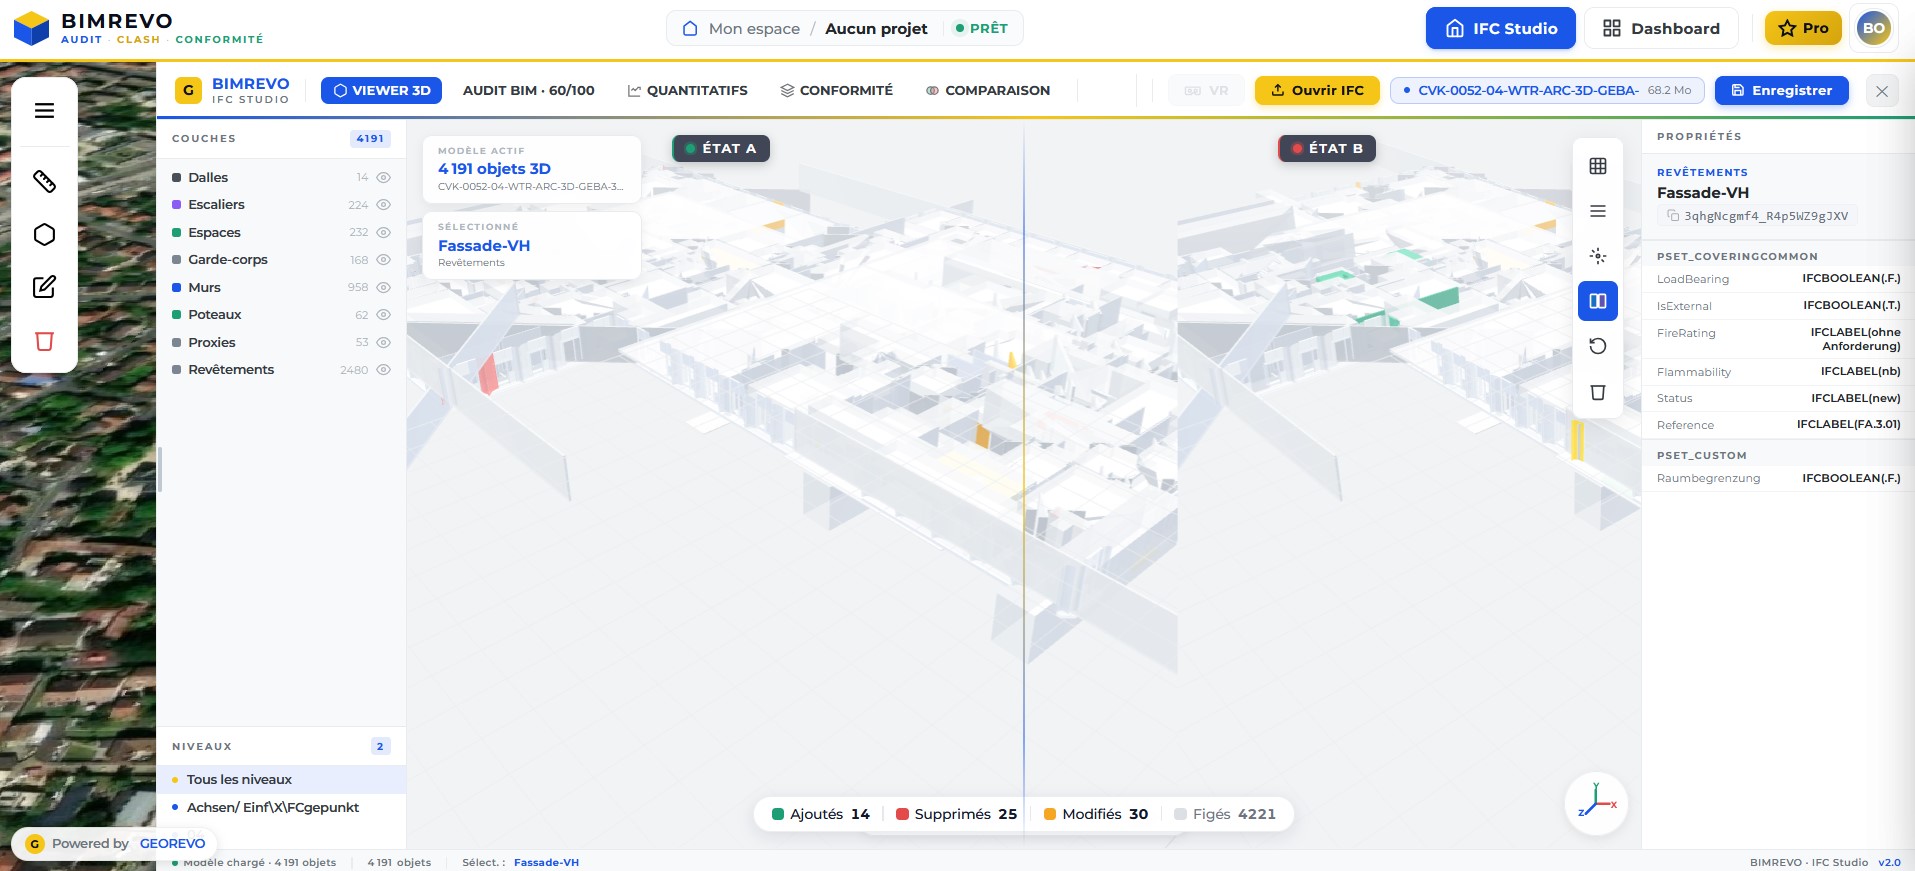Click the Supprimés 25 legend item
This screenshot has width=1915, height=871.
pos(956,814)
